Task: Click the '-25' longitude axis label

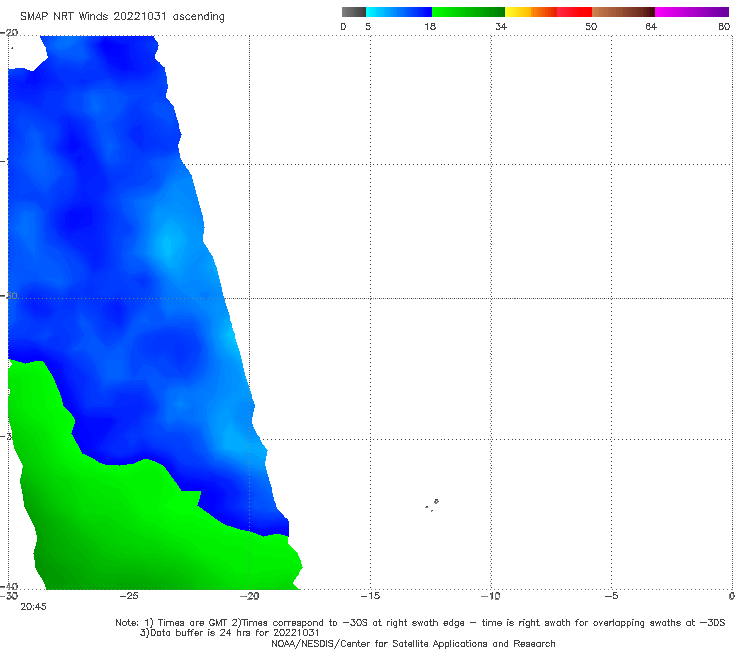Action: tap(129, 596)
